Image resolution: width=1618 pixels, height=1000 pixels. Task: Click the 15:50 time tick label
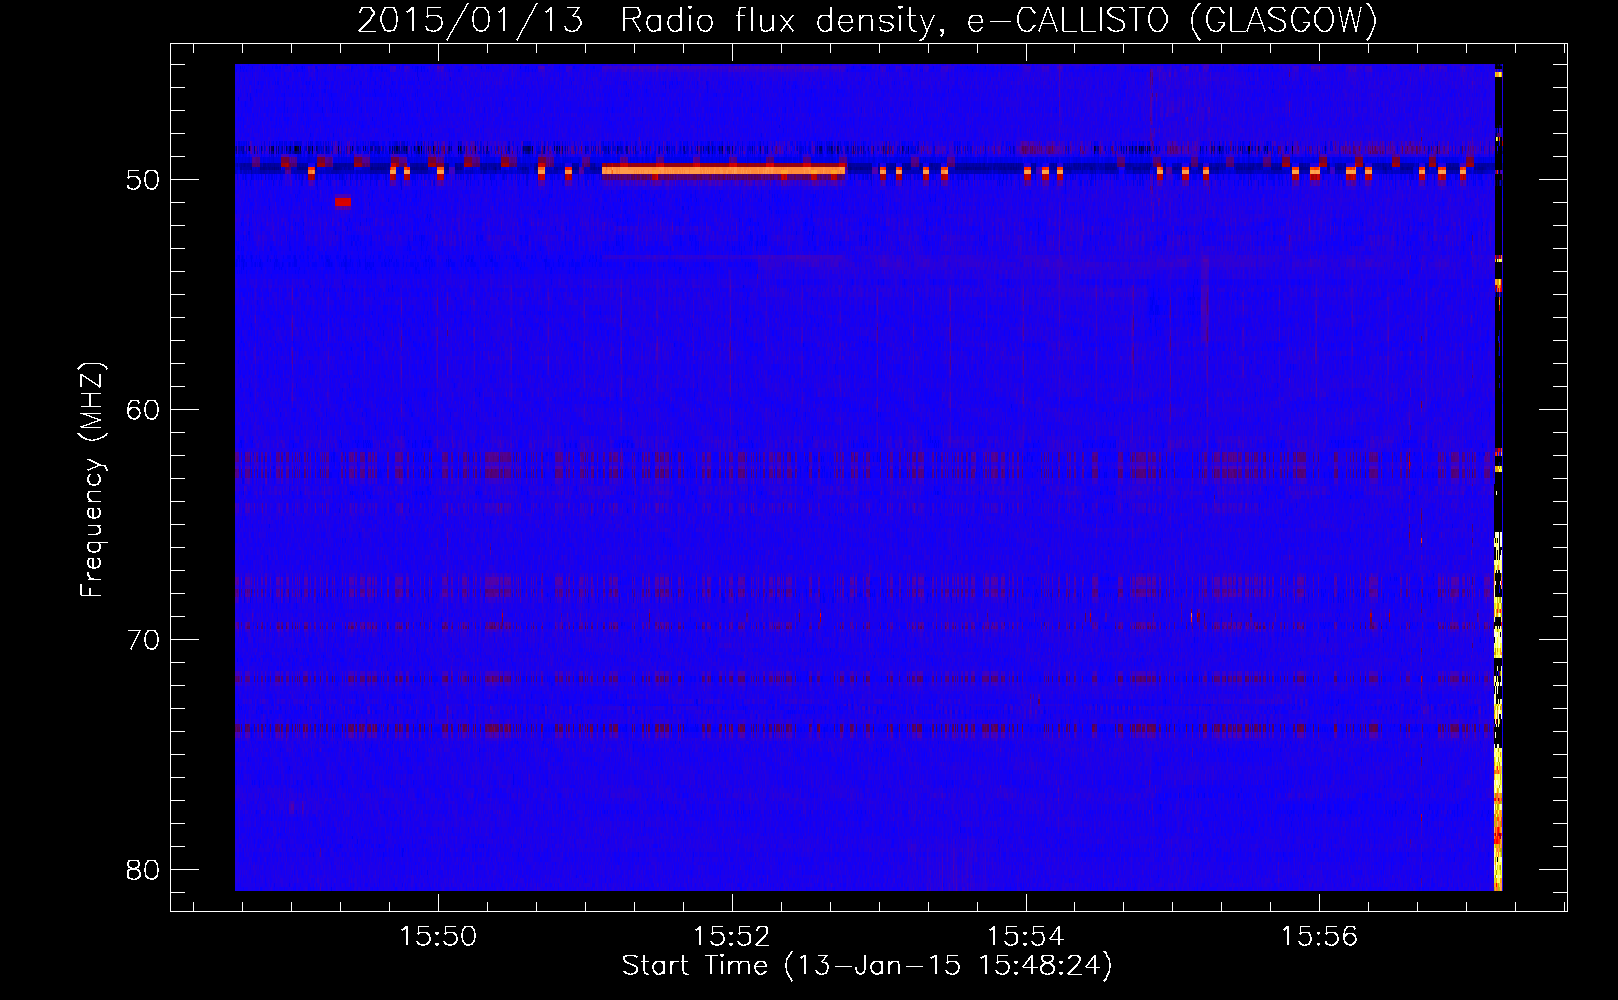point(438,936)
